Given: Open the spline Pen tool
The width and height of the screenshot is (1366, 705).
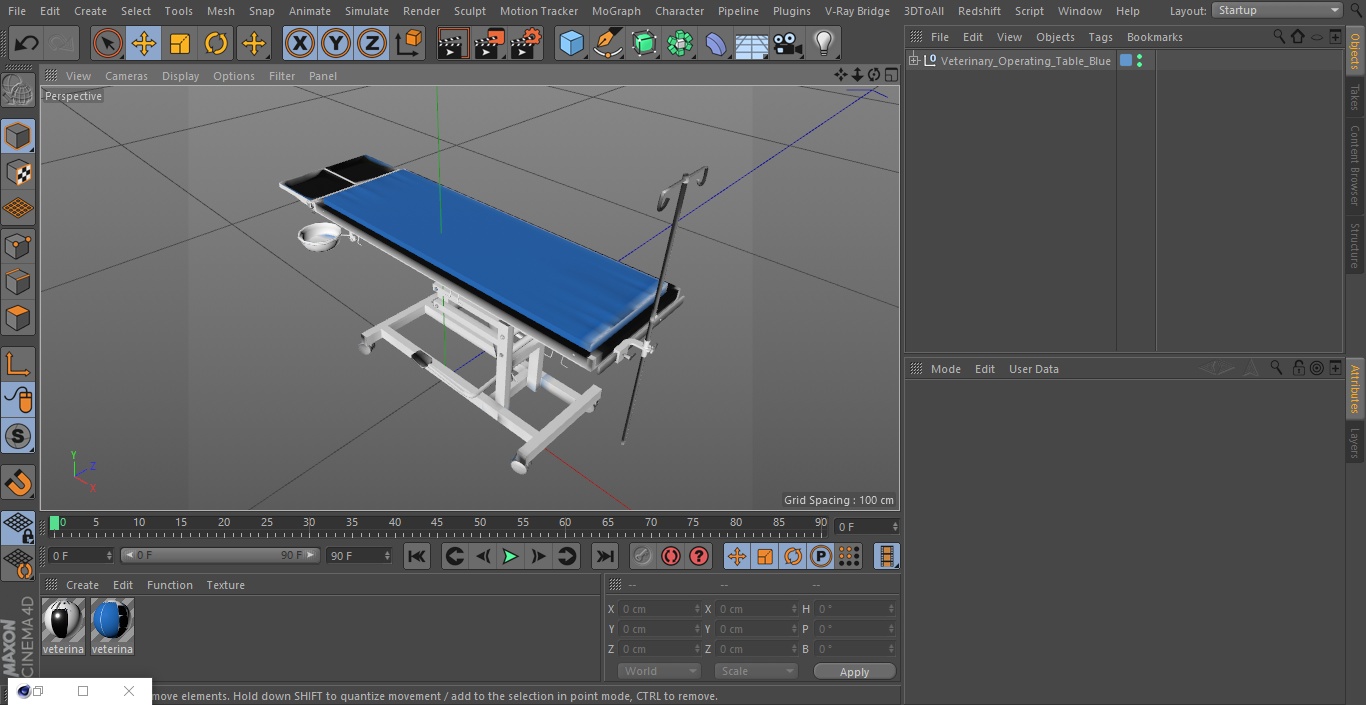Looking at the screenshot, I should 608,43.
